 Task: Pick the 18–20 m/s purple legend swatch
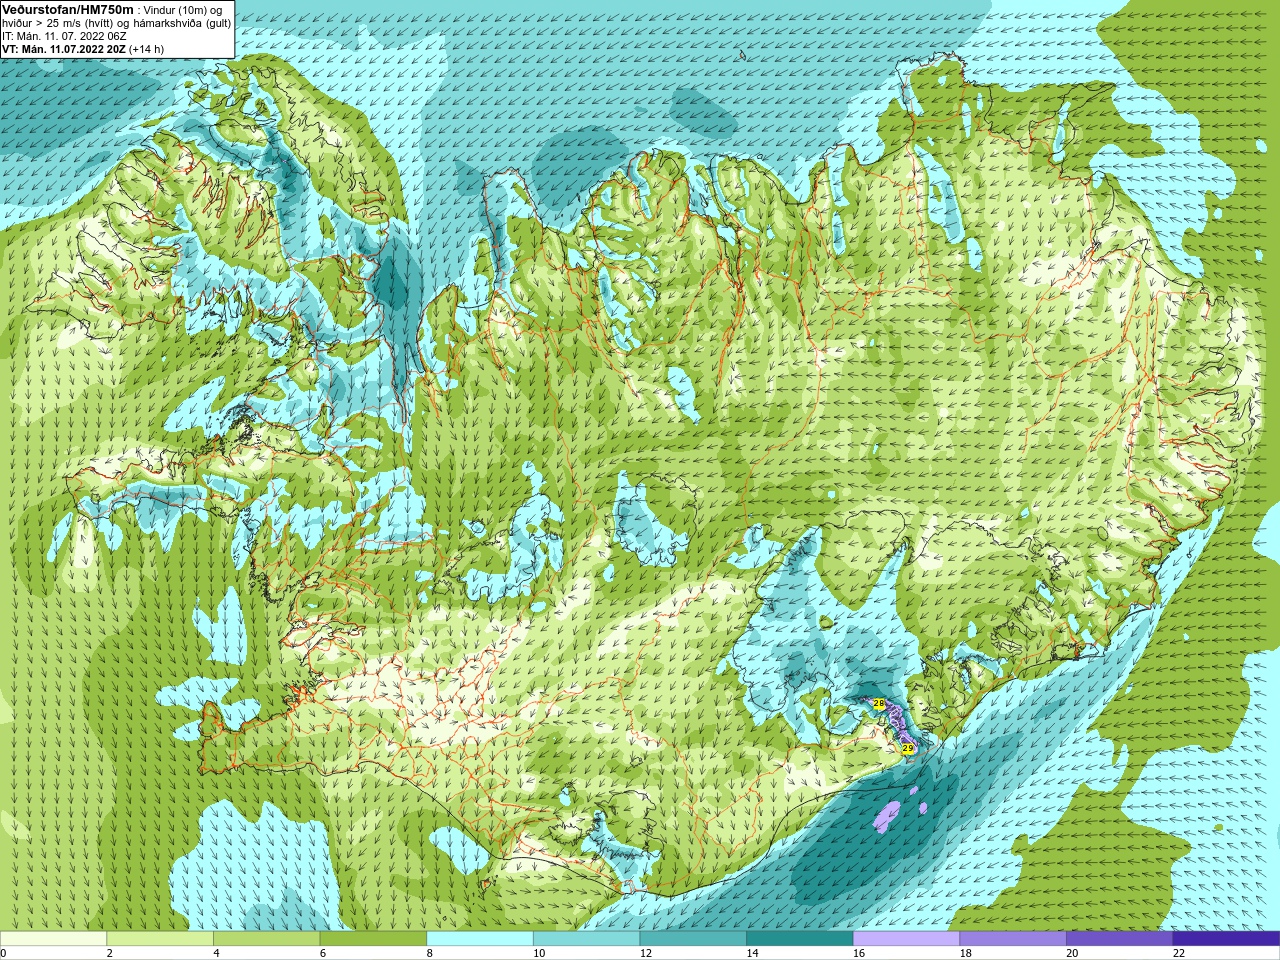coord(1013,939)
